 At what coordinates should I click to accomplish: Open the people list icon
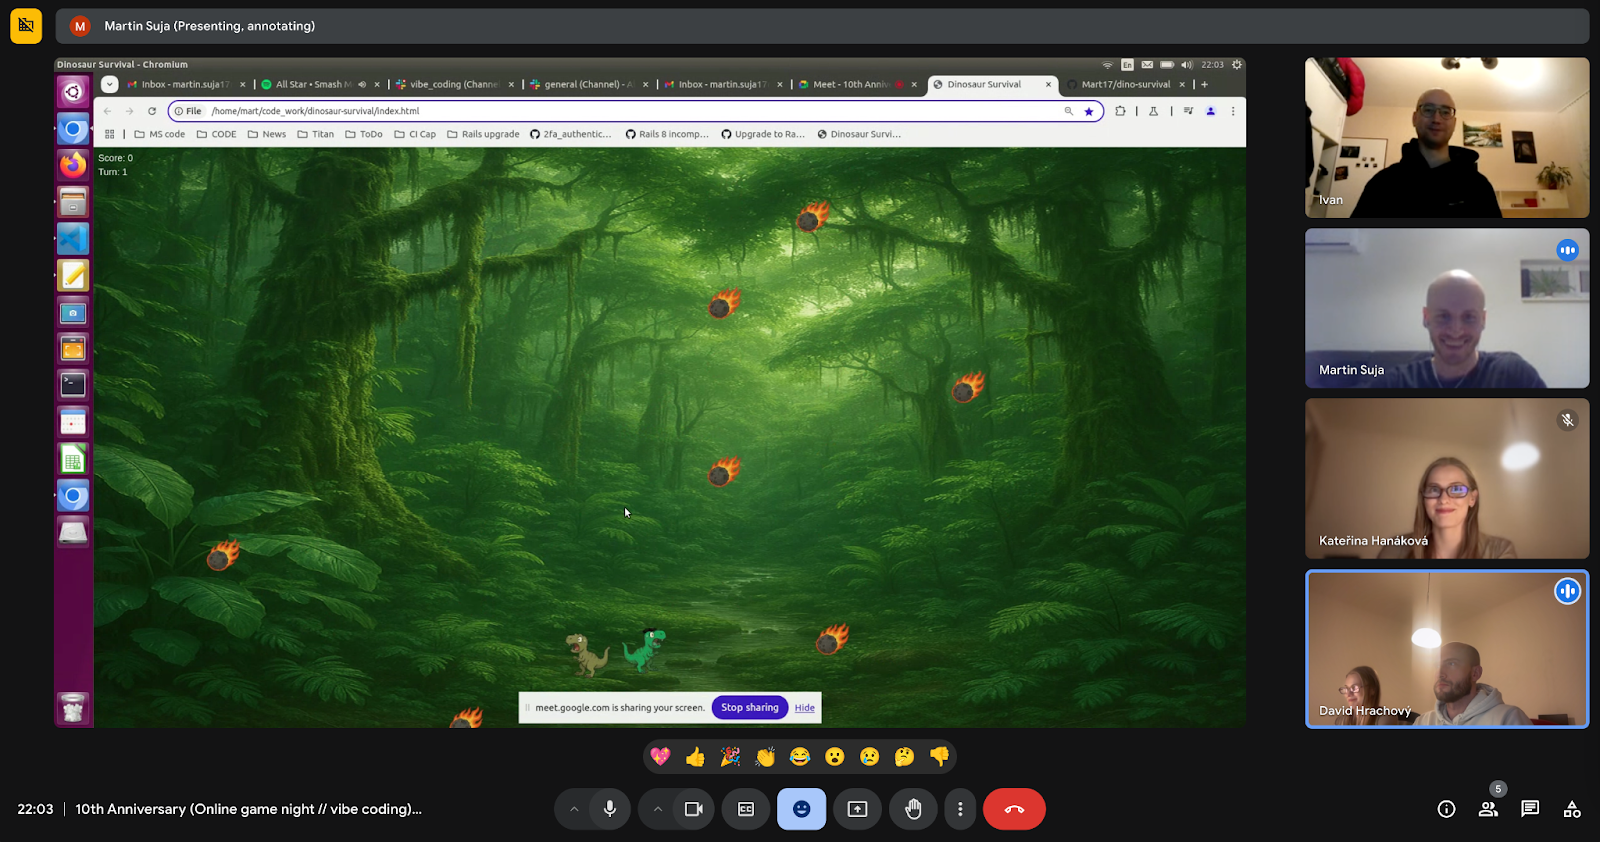tap(1488, 809)
